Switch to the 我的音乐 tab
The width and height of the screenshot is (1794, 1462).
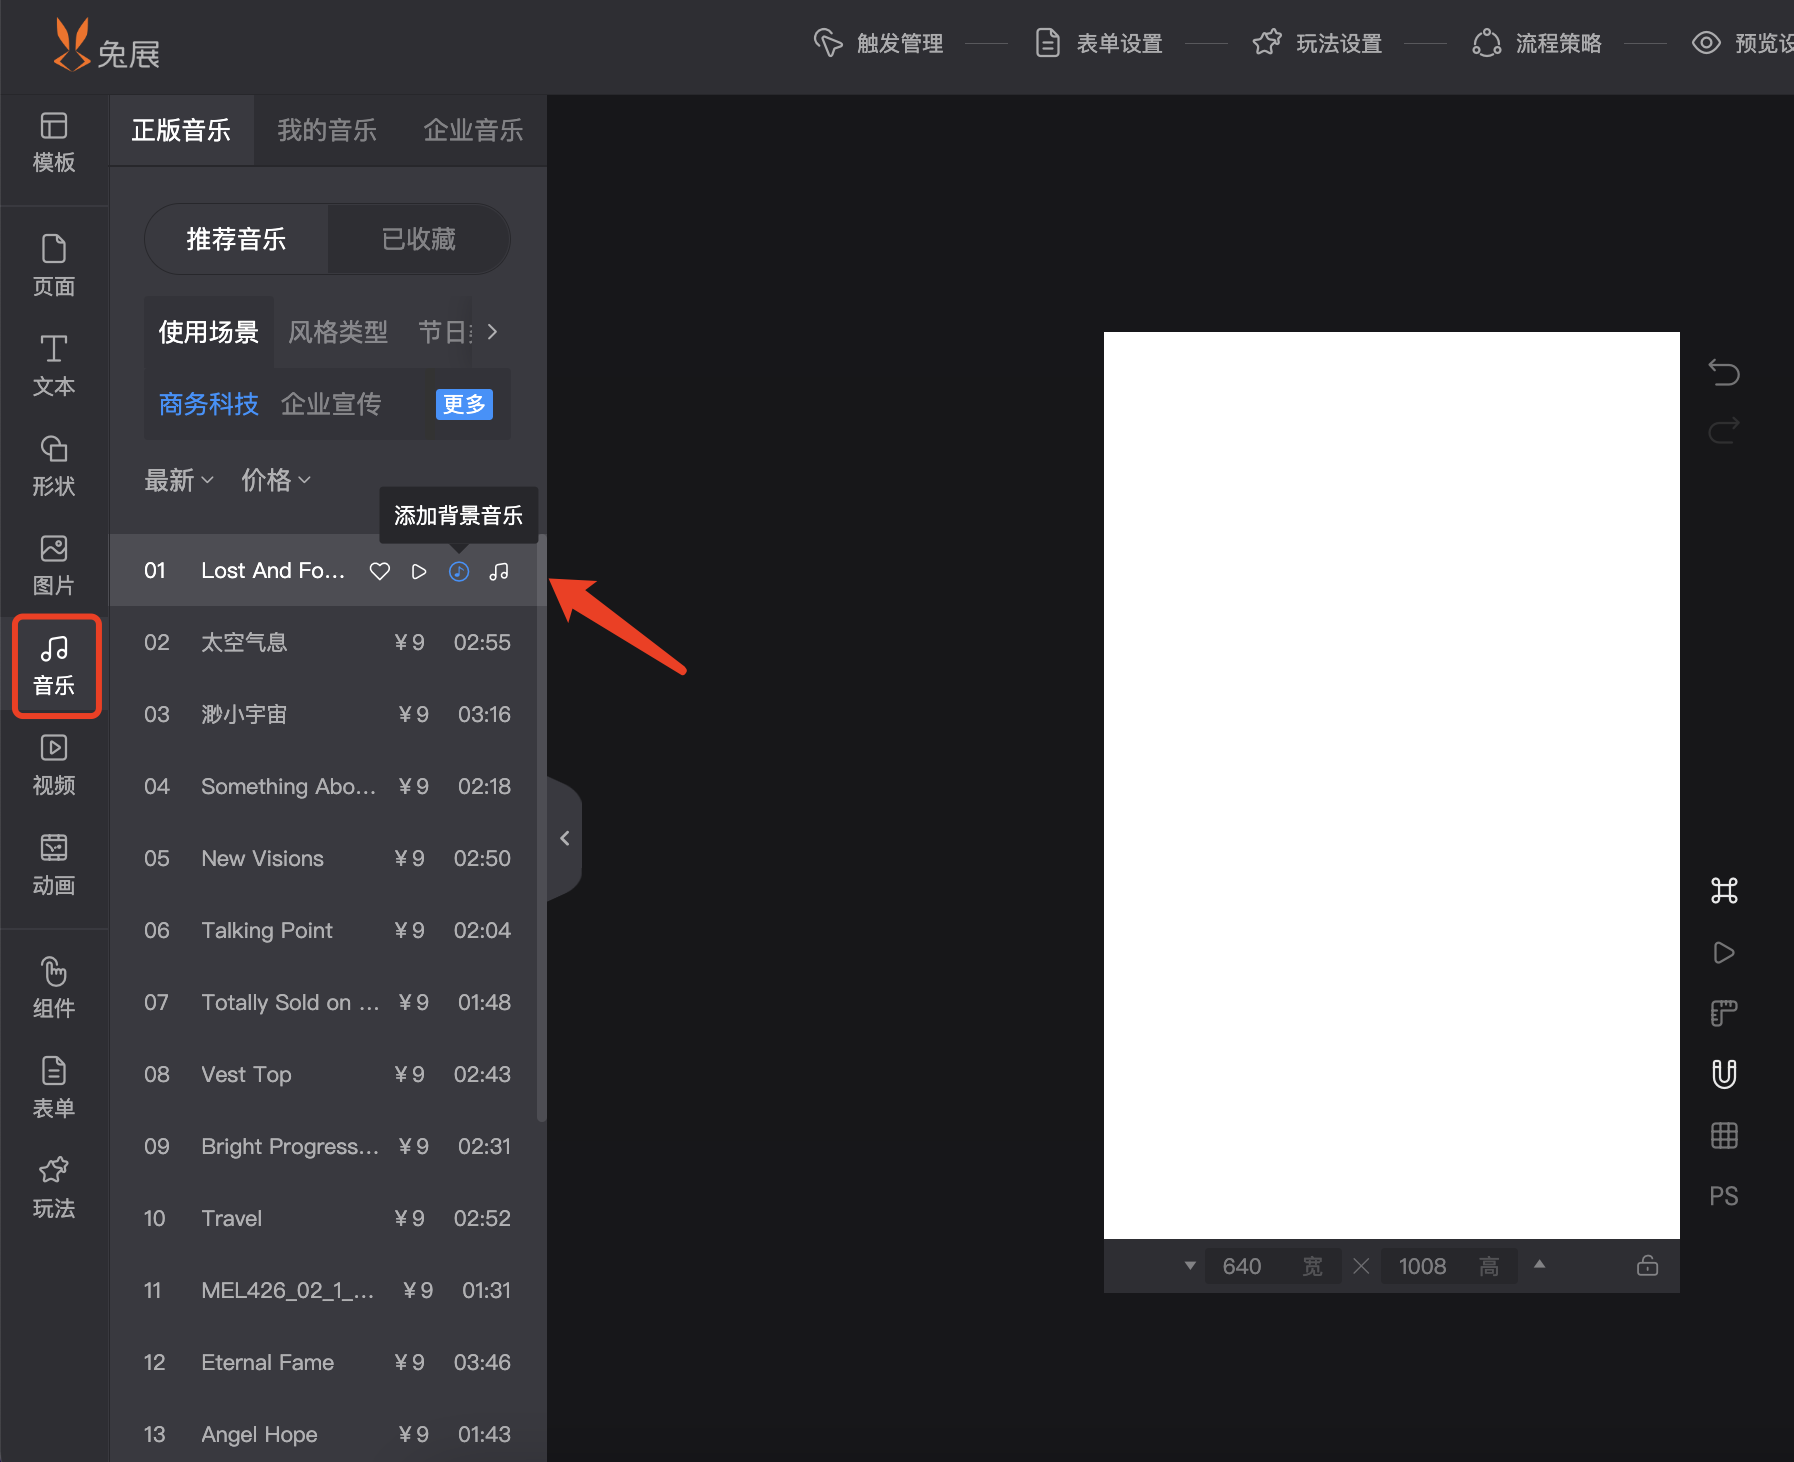(x=327, y=130)
